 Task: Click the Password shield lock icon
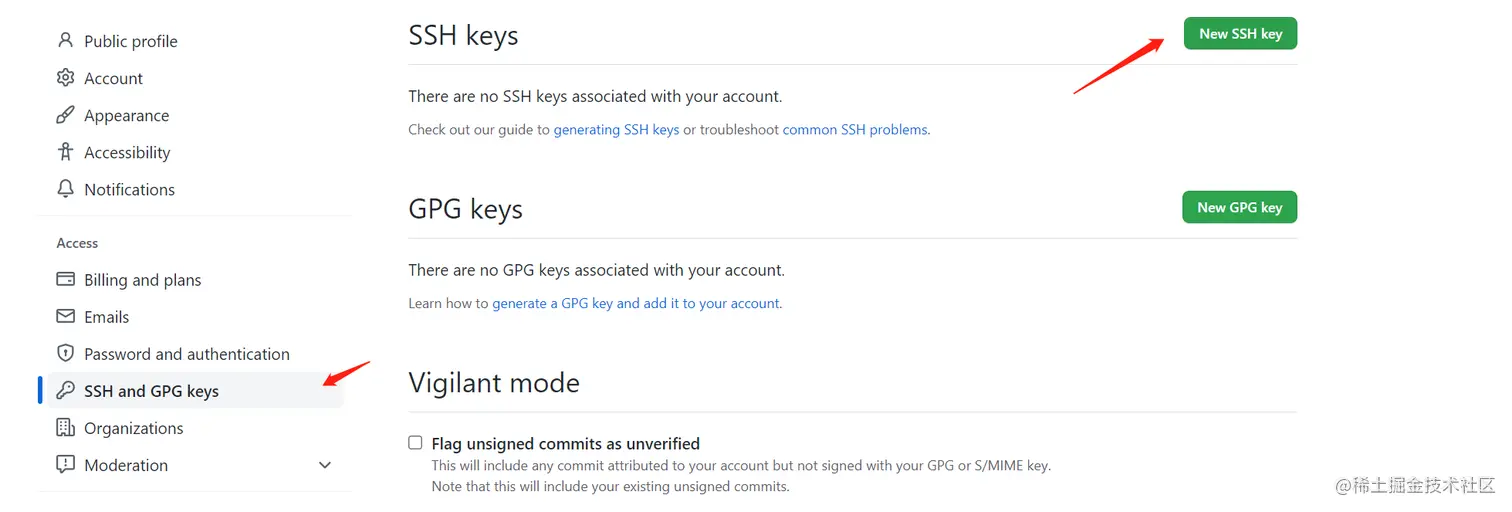(x=66, y=354)
